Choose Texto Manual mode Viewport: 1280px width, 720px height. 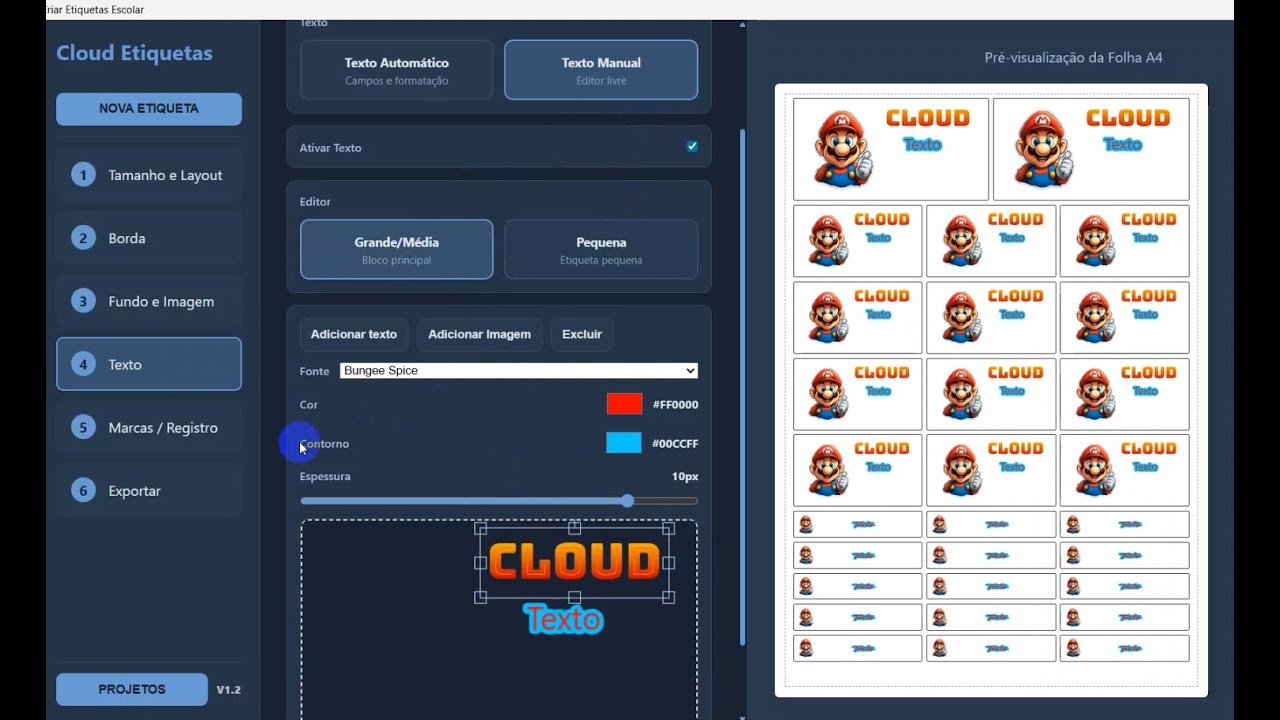click(601, 70)
